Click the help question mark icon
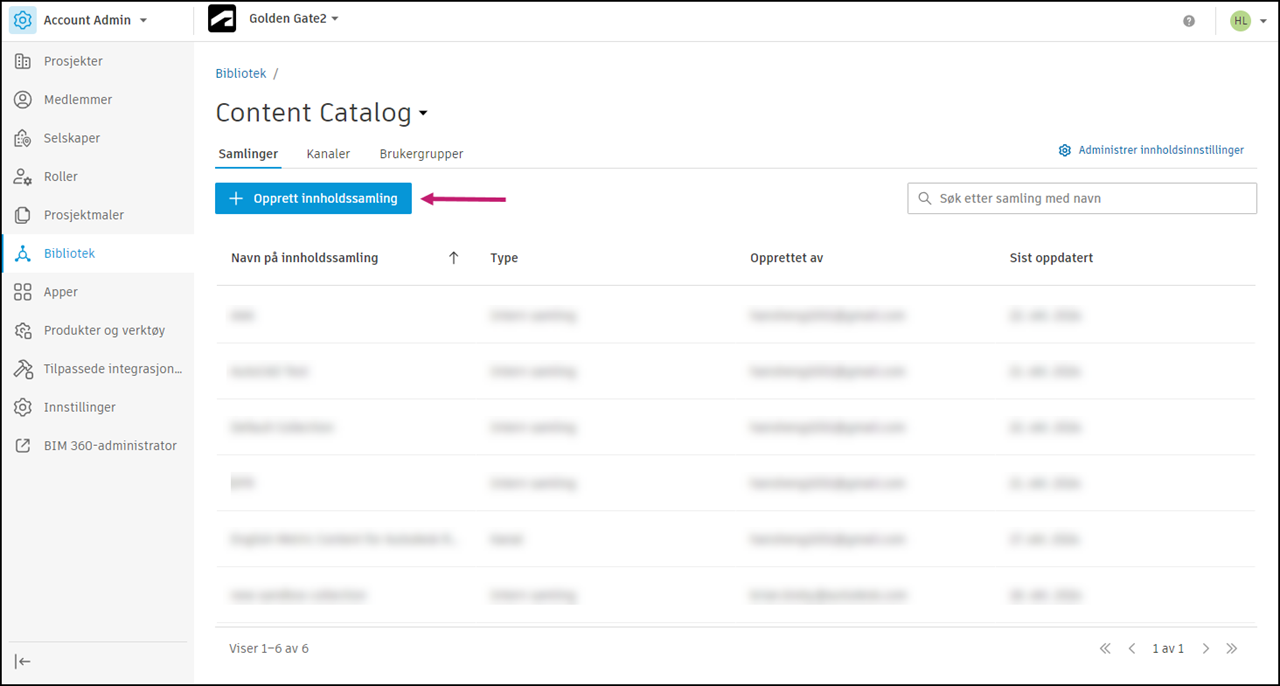1280x686 pixels. tap(1189, 21)
